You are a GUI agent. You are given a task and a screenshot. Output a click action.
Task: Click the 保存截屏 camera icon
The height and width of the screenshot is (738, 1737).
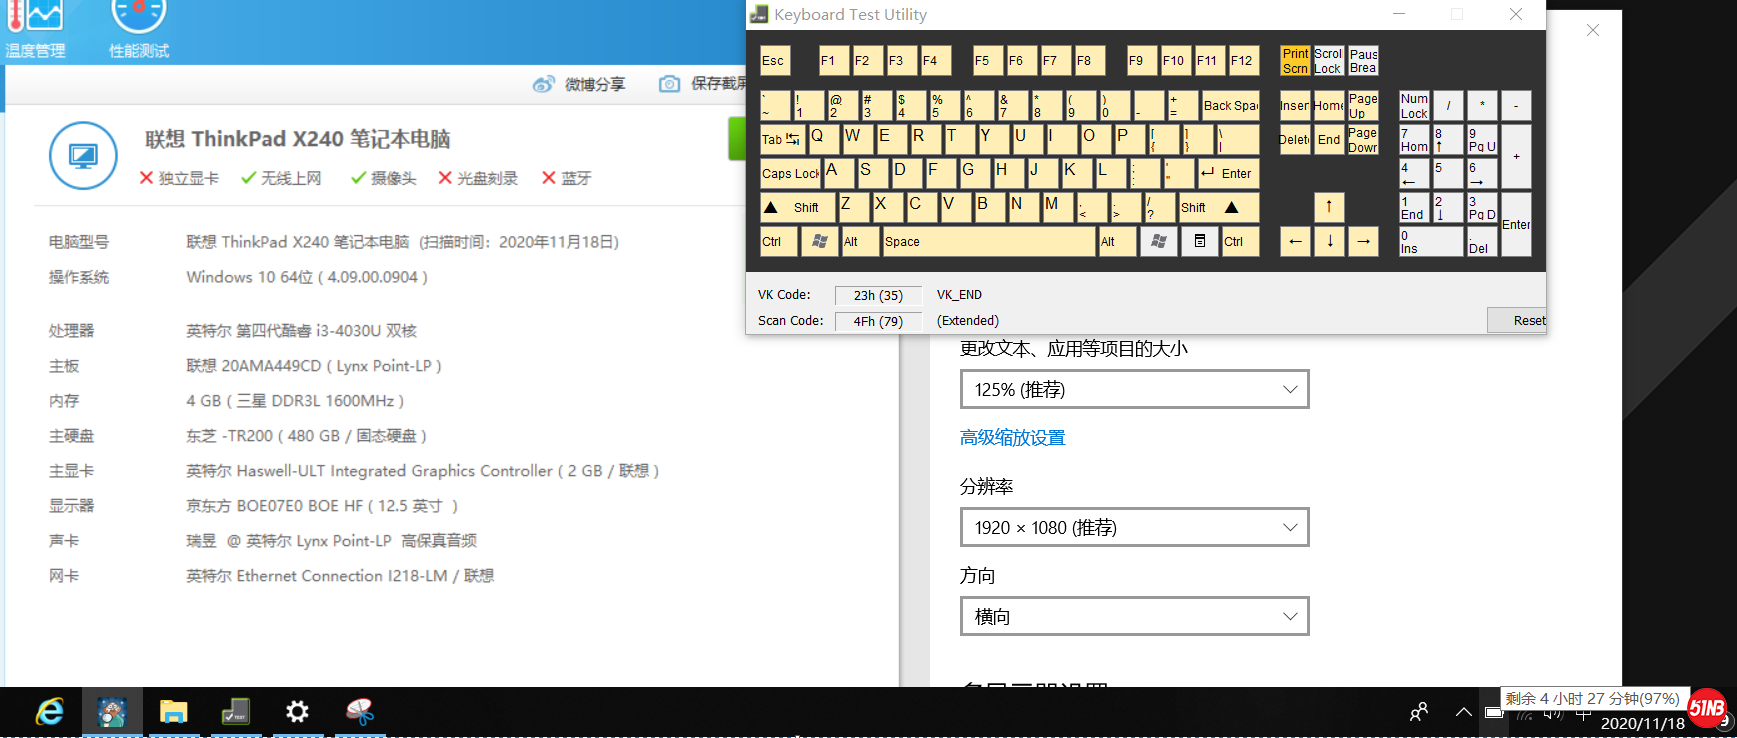[x=669, y=84]
